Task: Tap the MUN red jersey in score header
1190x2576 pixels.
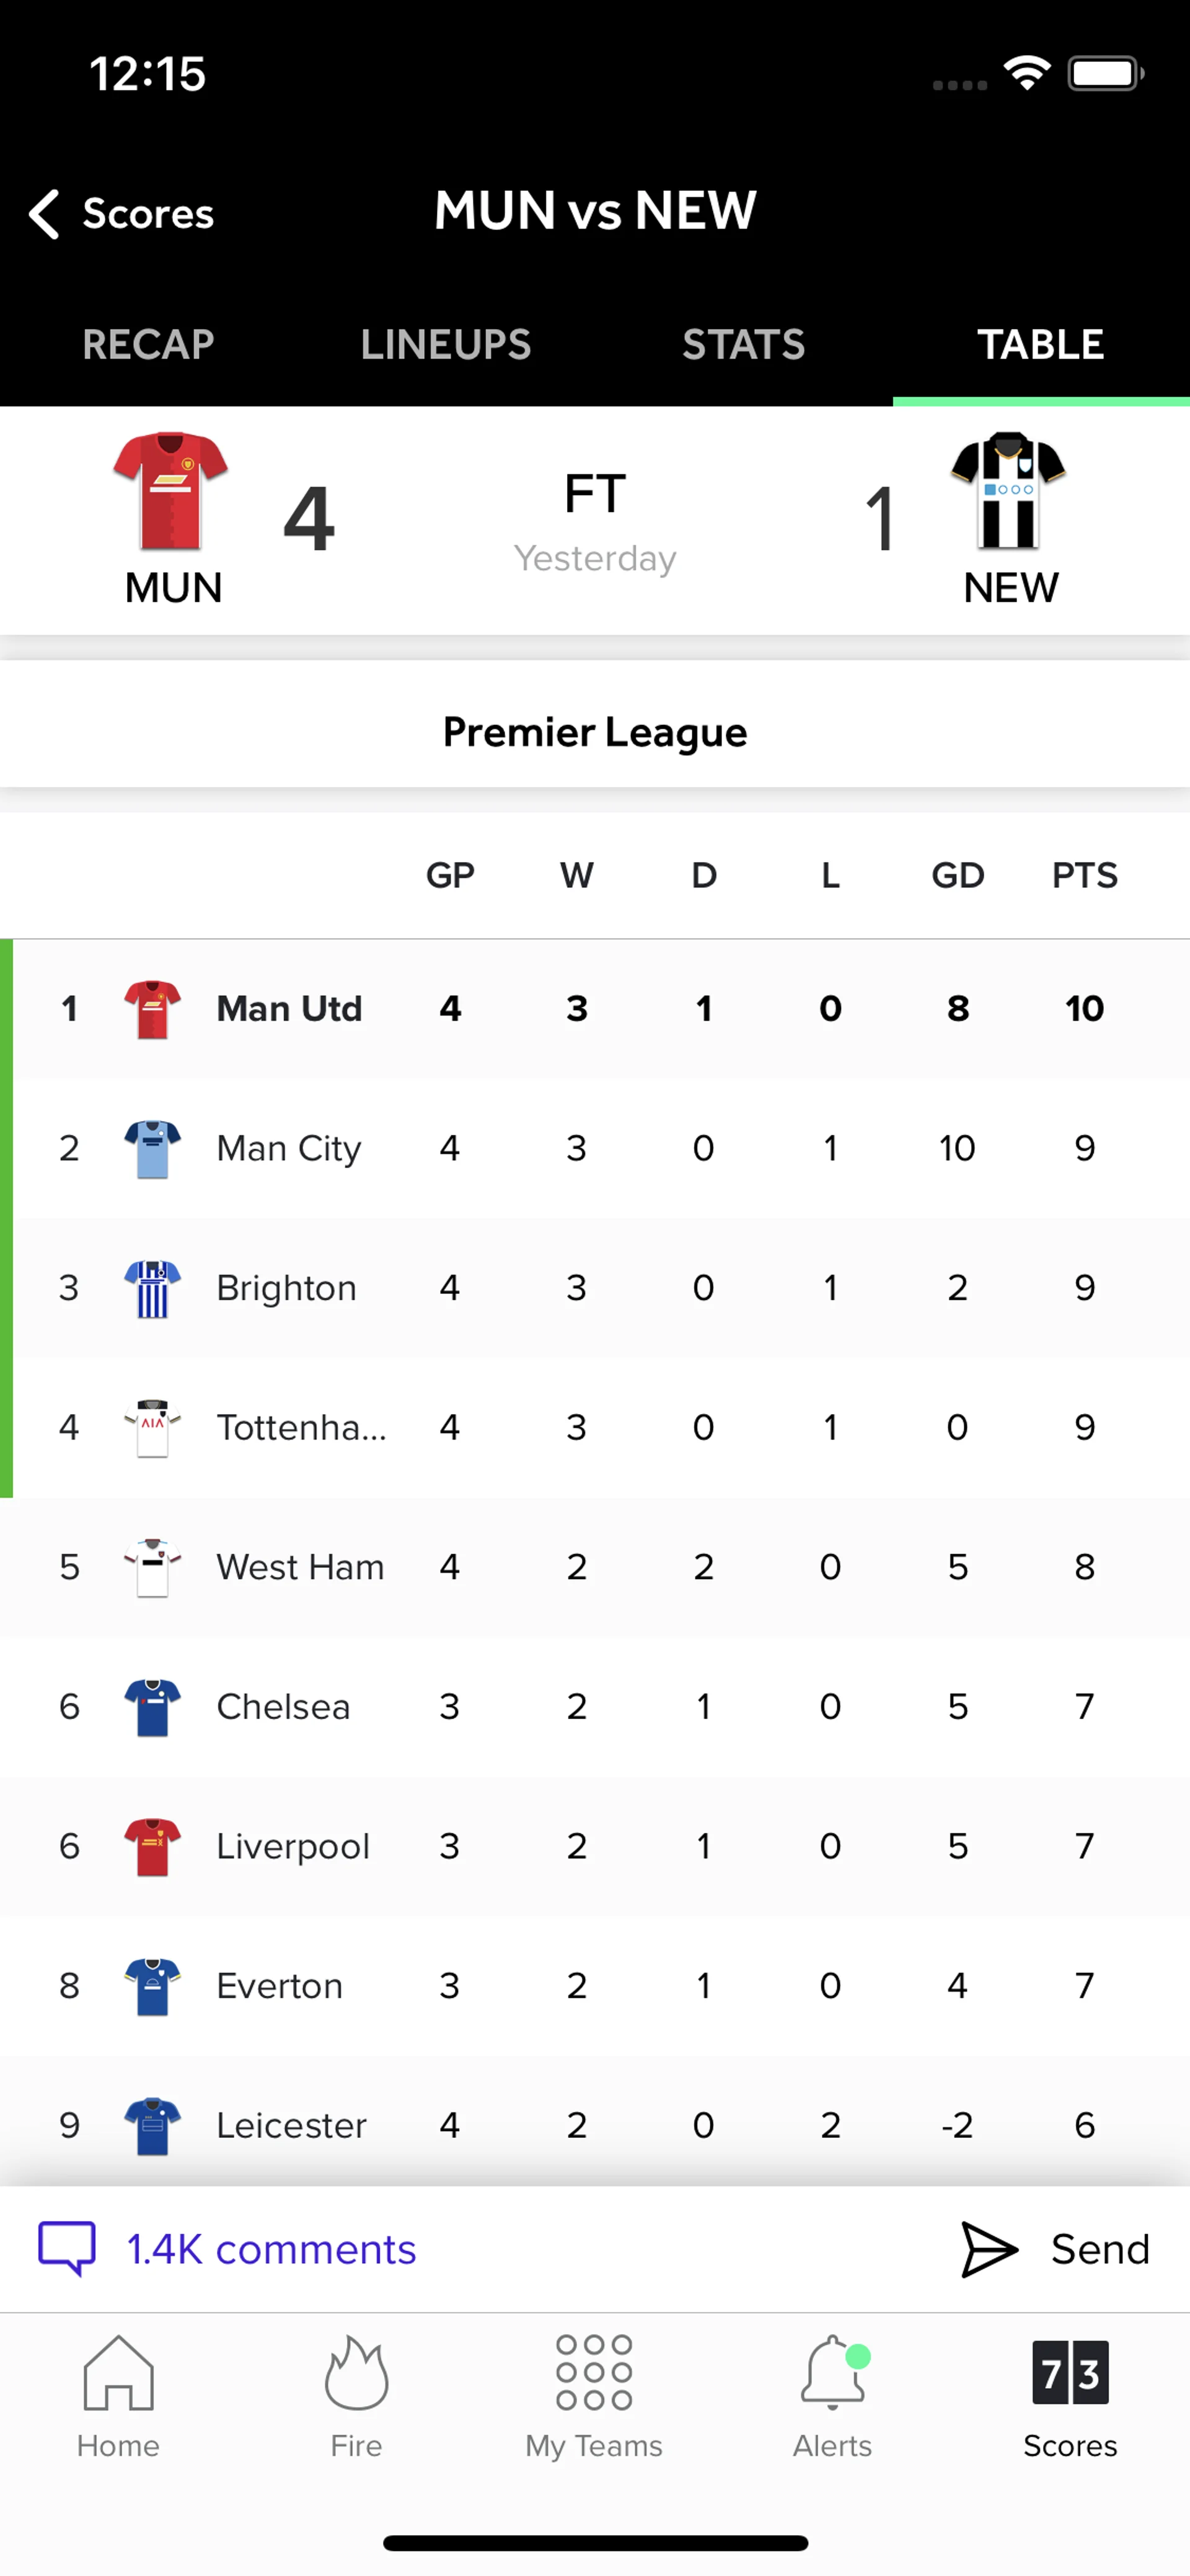Action: 171,491
